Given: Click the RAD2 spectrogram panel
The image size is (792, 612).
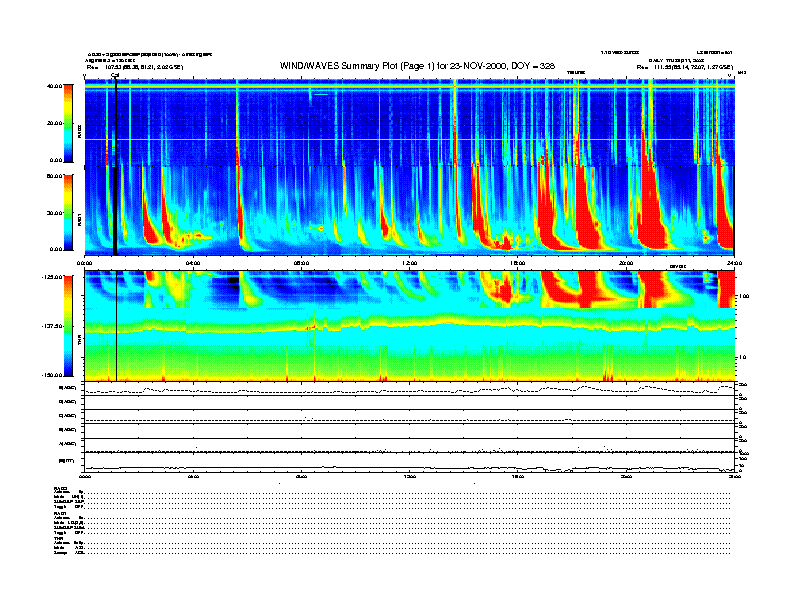Looking at the screenshot, I should point(409,122).
